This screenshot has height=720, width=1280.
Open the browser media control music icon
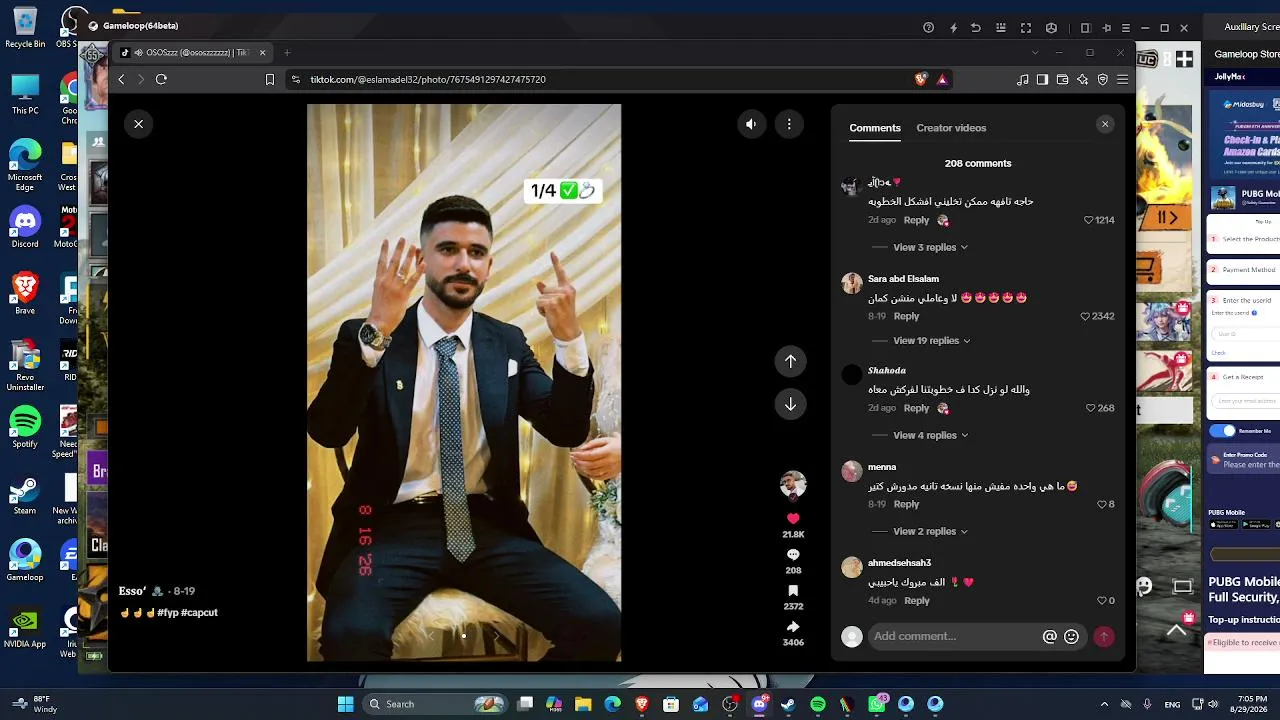pyautogui.click(x=1022, y=79)
